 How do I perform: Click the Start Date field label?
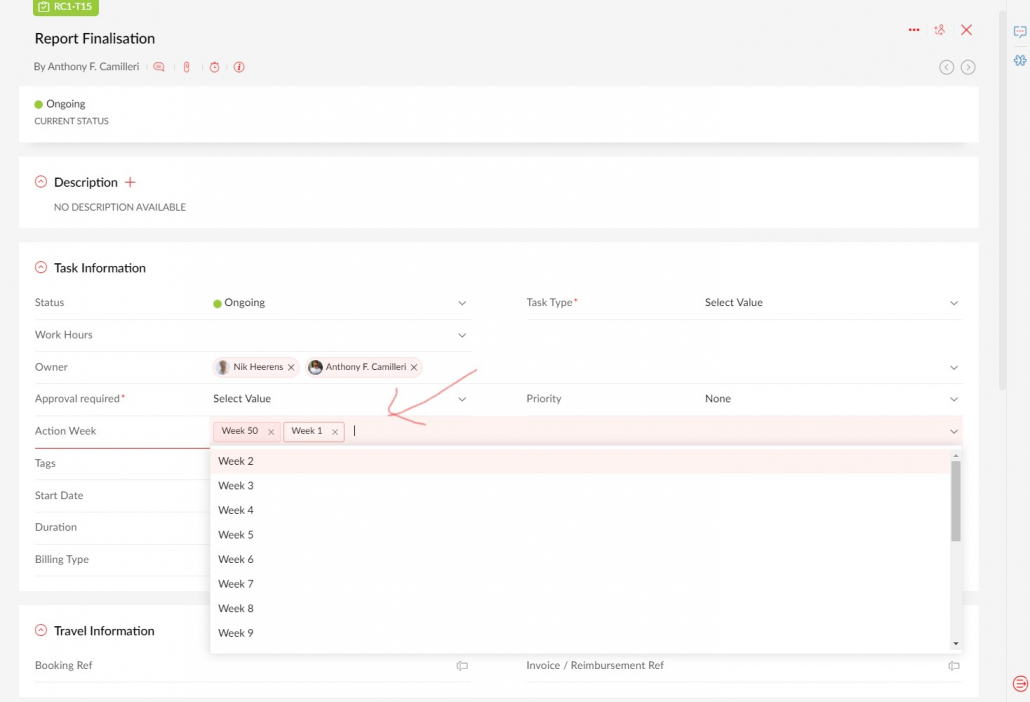[x=59, y=495]
